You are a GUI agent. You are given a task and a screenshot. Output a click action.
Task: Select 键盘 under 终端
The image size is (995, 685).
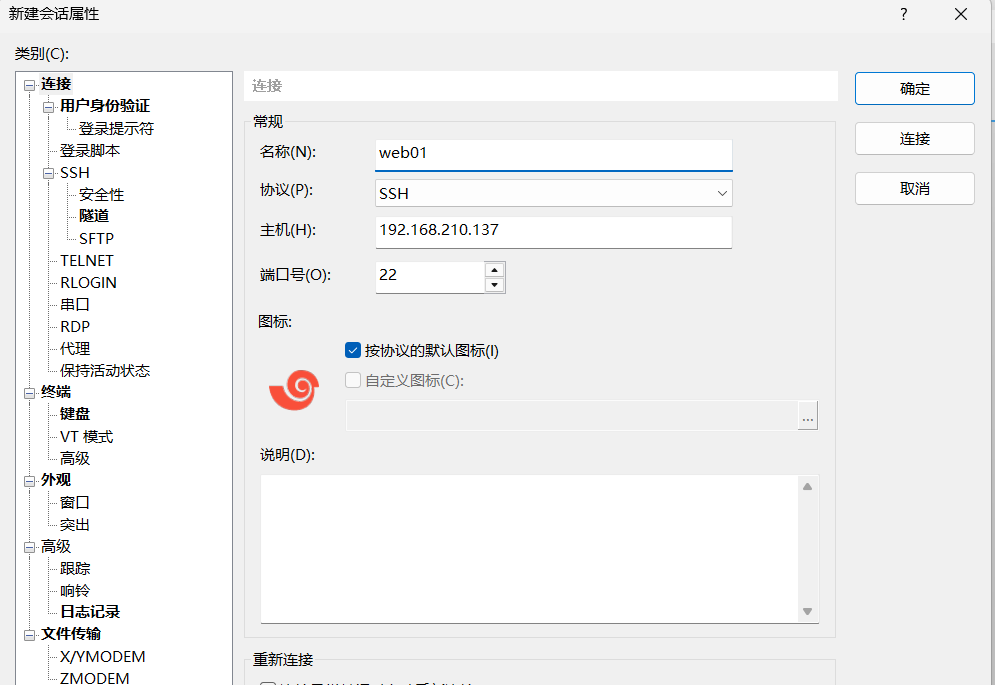point(75,414)
